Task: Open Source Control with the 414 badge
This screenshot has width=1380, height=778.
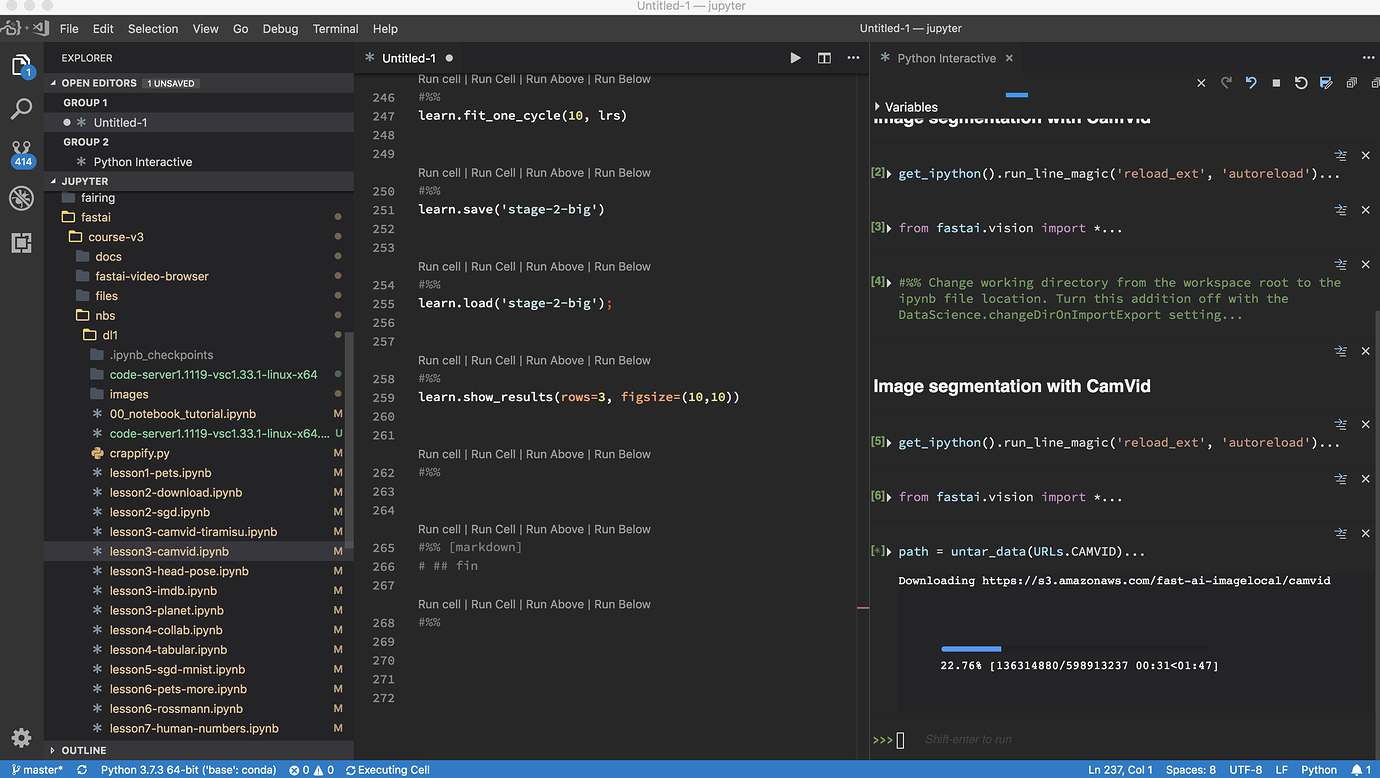Action: click(x=21, y=153)
